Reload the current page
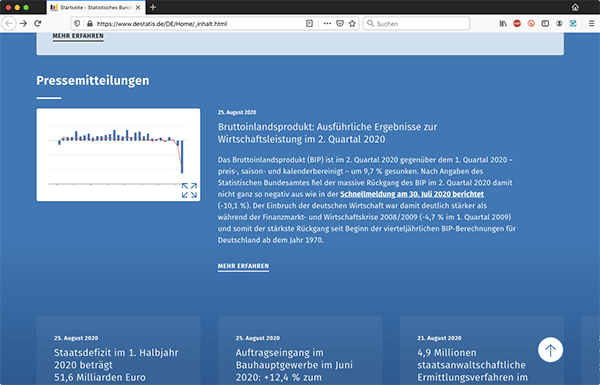The height and width of the screenshot is (385, 600). coord(38,23)
